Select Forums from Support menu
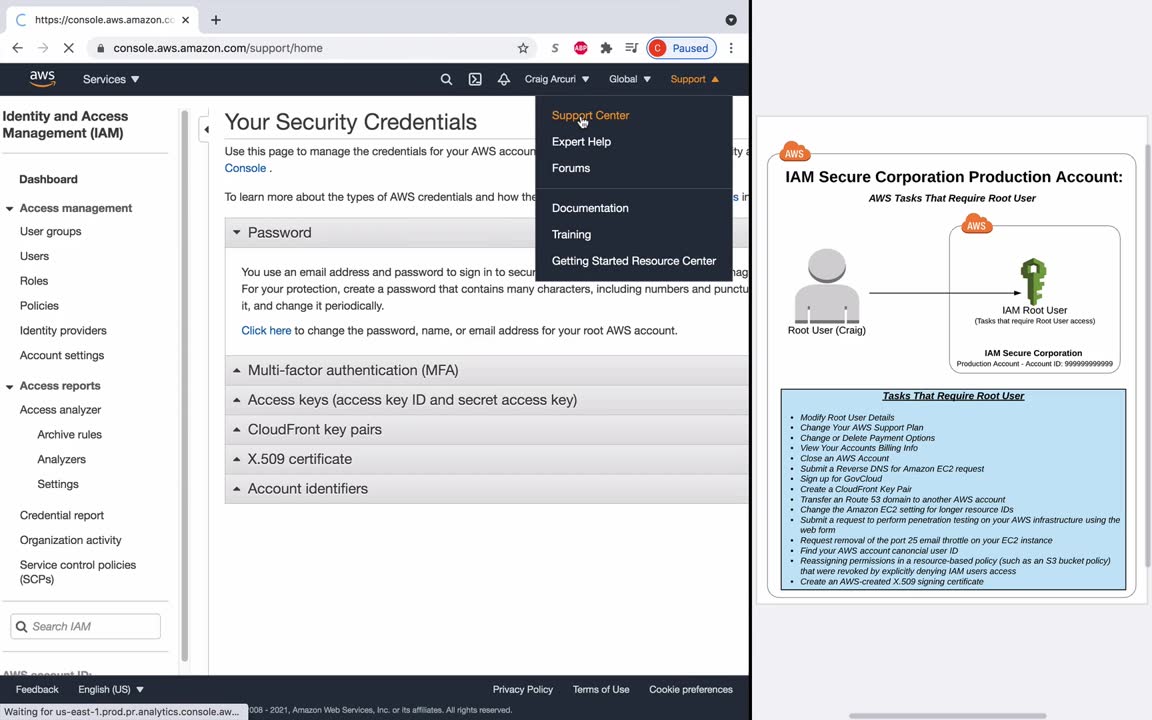 pos(571,168)
